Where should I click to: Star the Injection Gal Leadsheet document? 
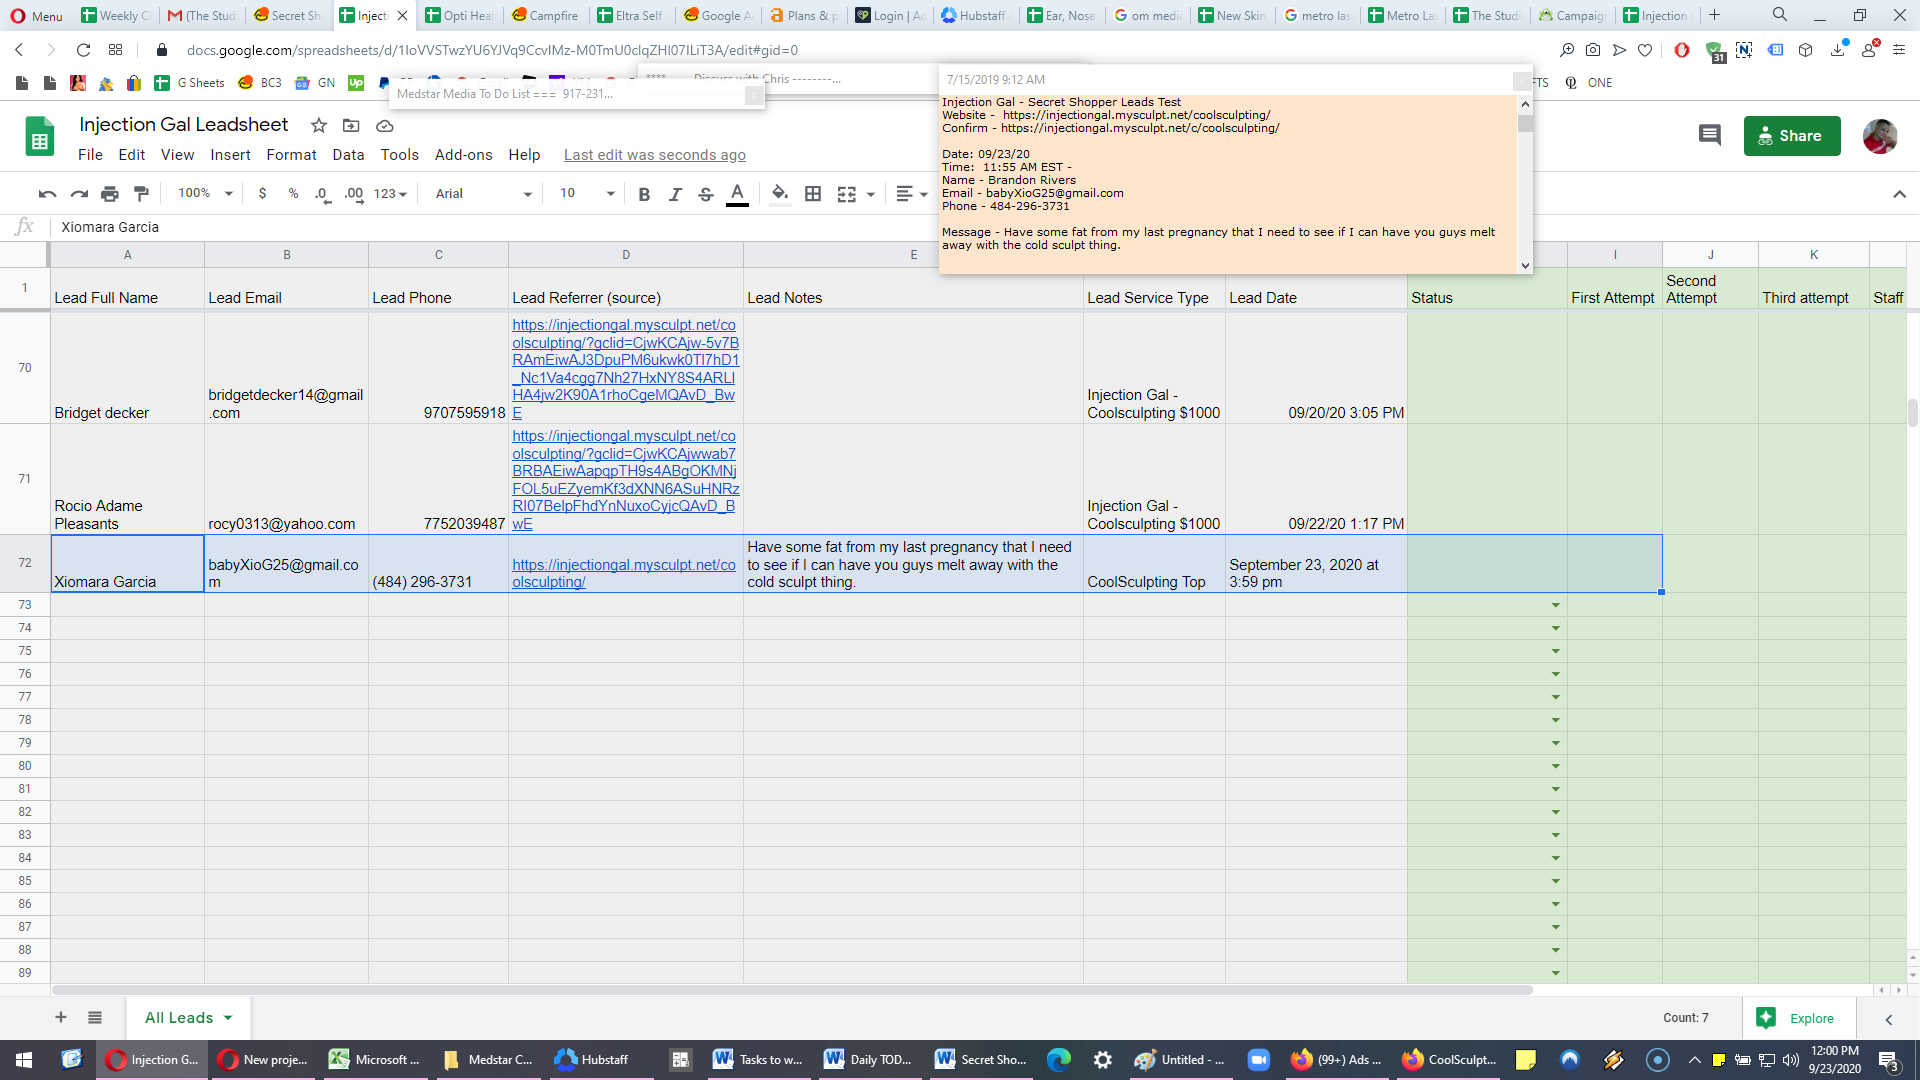click(x=319, y=125)
